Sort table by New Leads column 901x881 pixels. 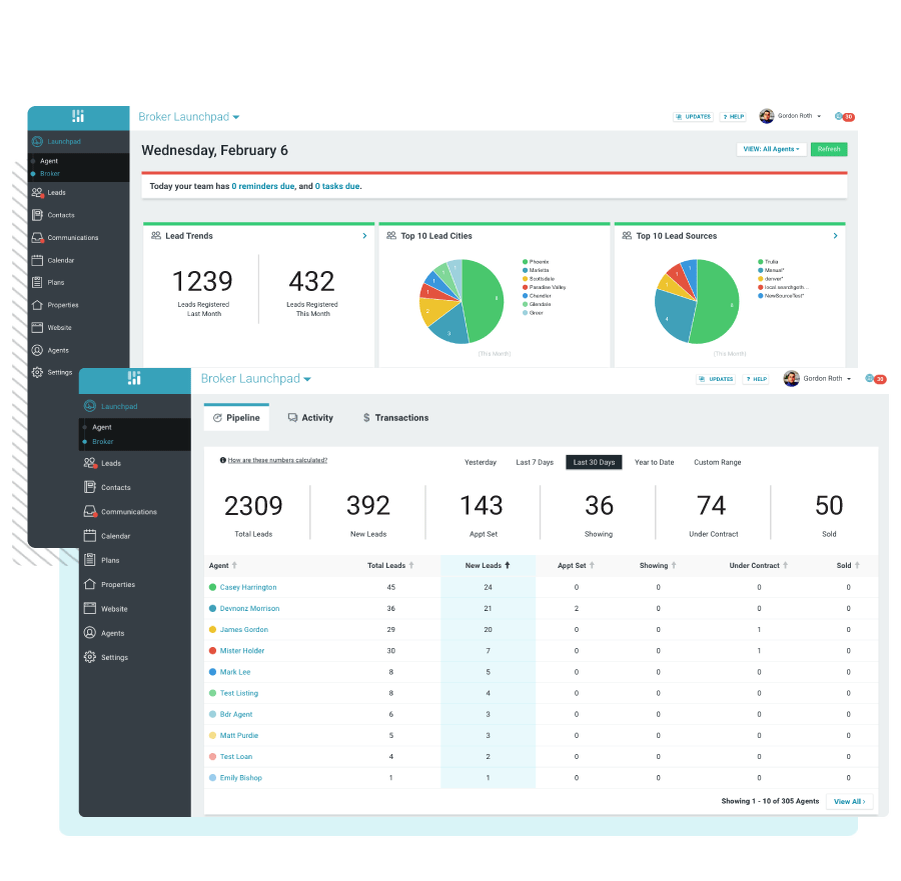tap(487, 565)
